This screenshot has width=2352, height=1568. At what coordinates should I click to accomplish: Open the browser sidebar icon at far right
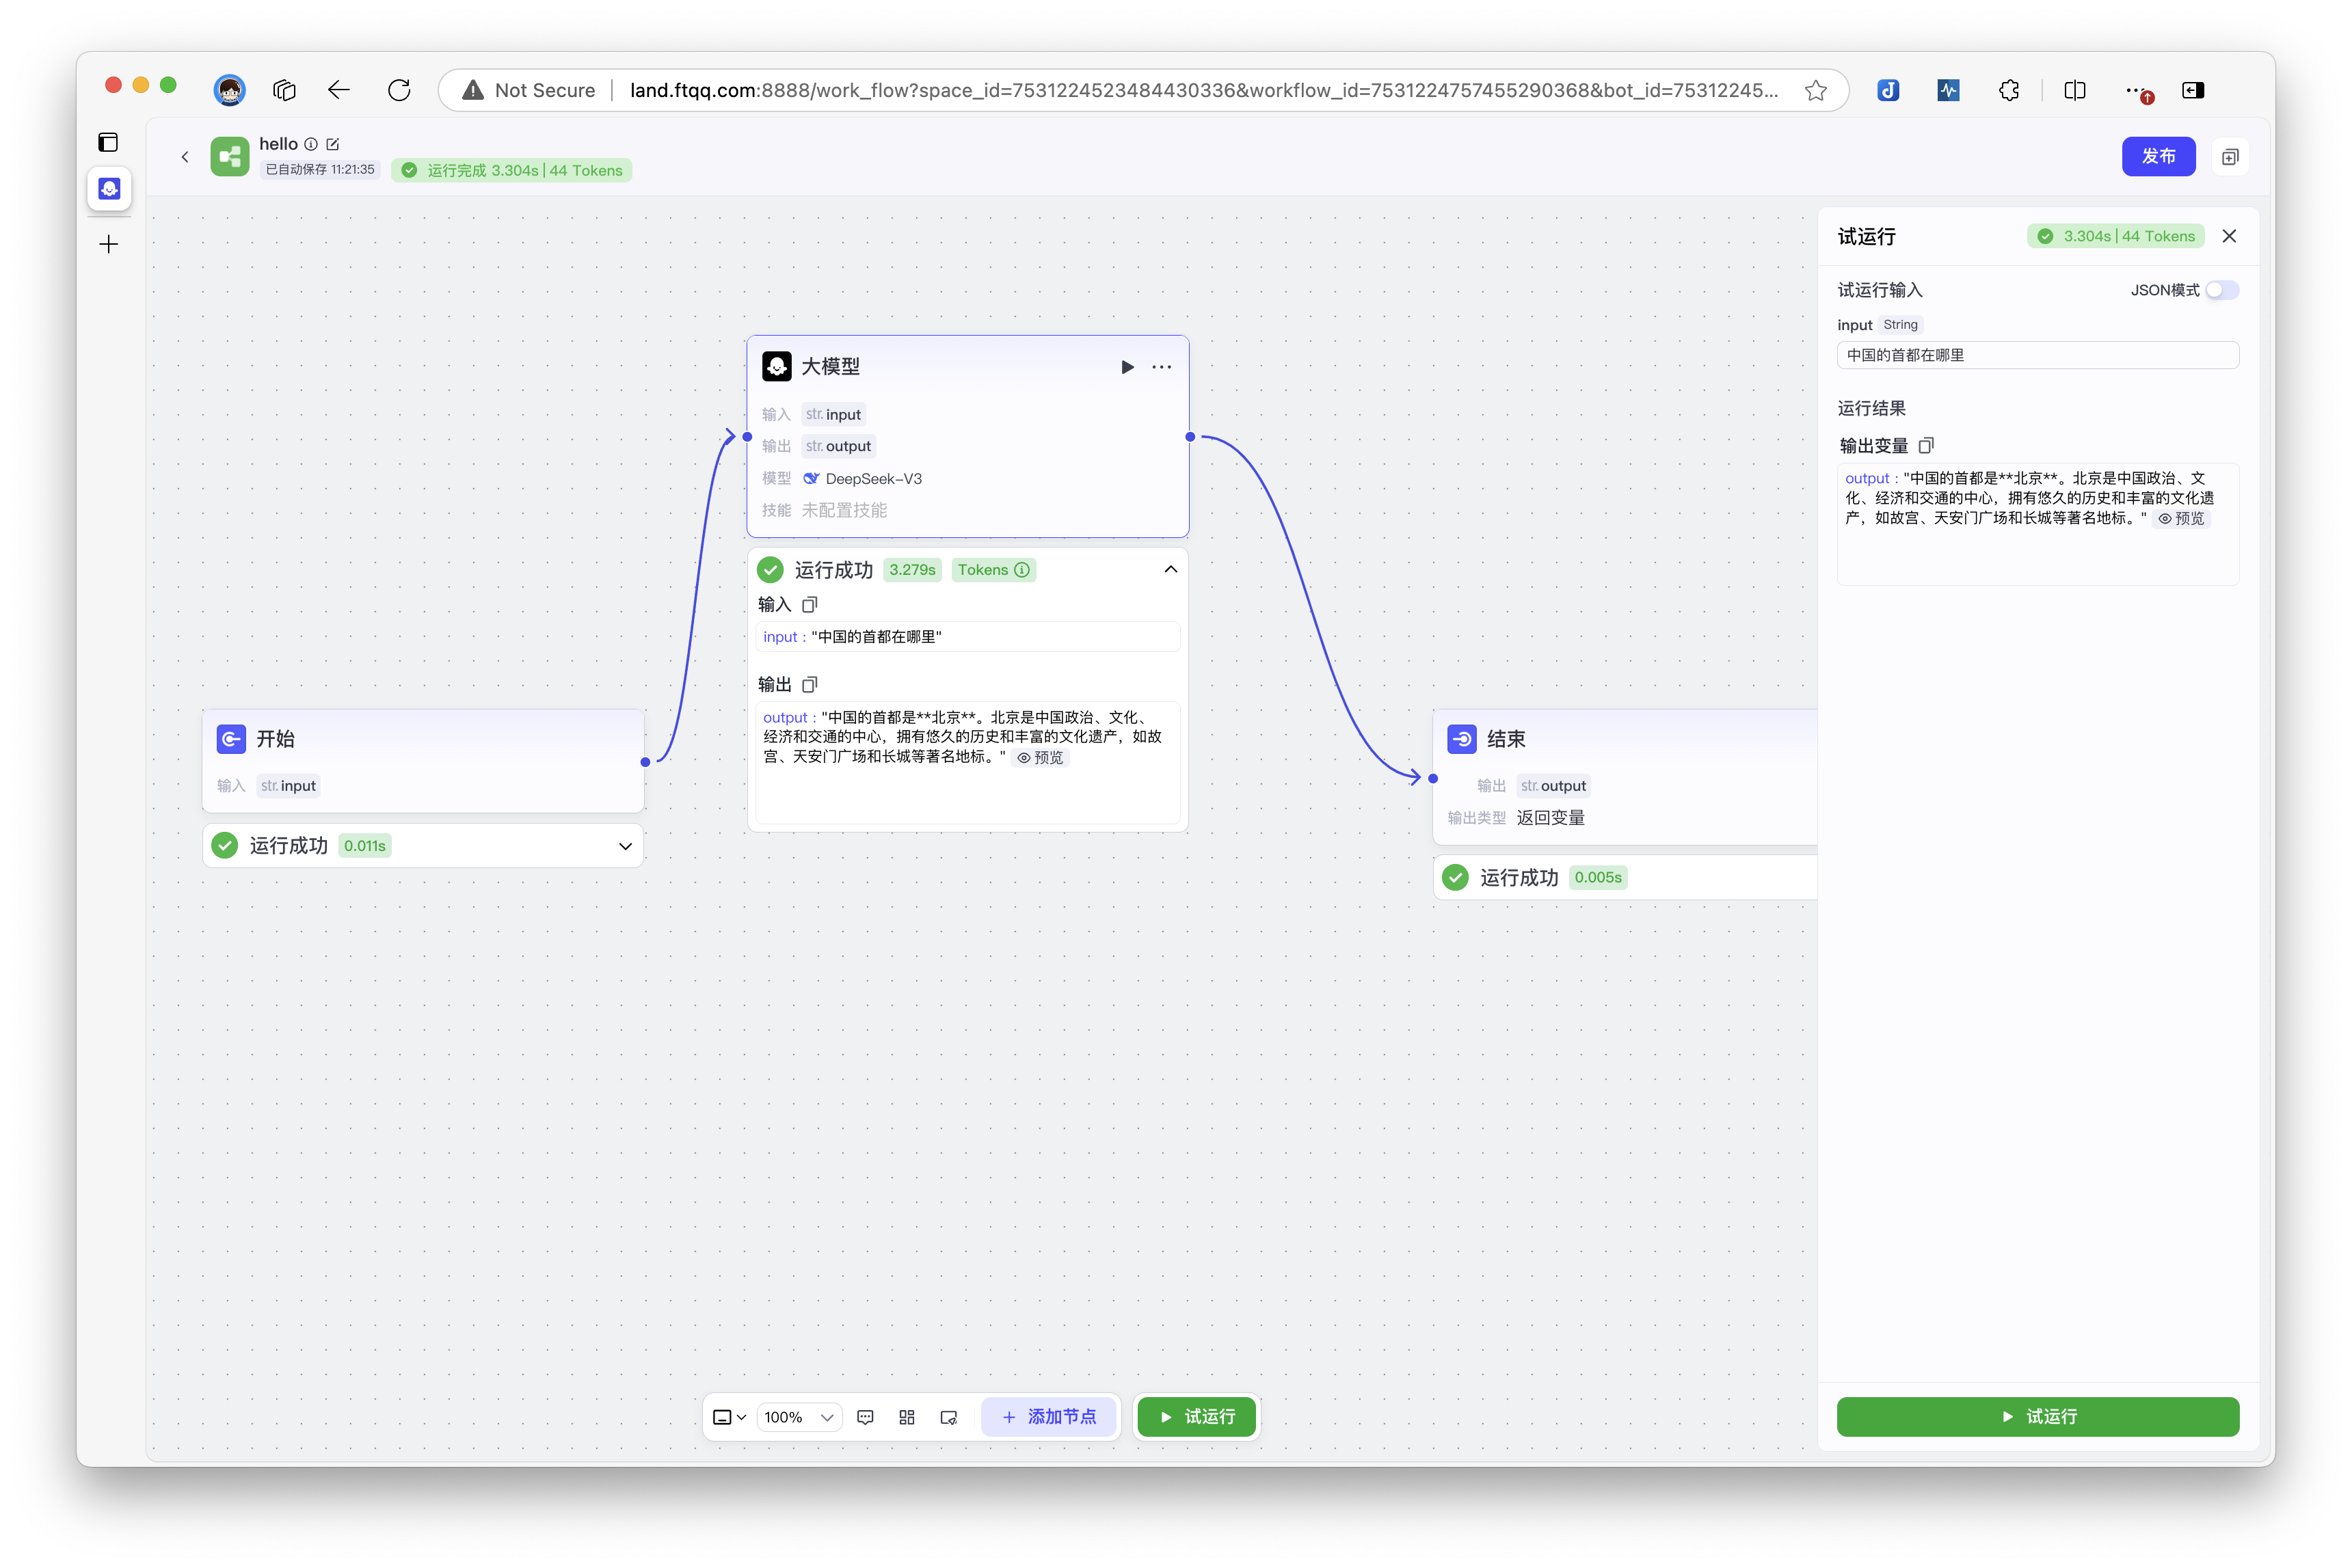coord(2193,90)
